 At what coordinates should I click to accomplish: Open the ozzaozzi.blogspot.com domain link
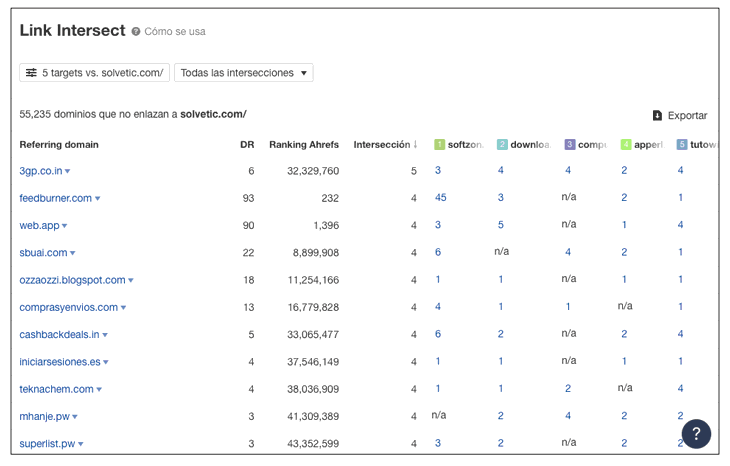pyautogui.click(x=72, y=280)
